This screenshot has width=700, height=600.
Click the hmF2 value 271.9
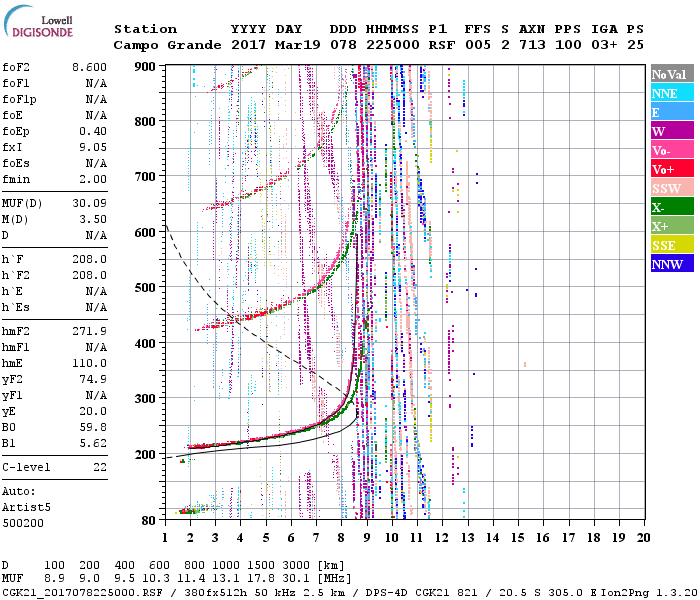tap(89, 331)
